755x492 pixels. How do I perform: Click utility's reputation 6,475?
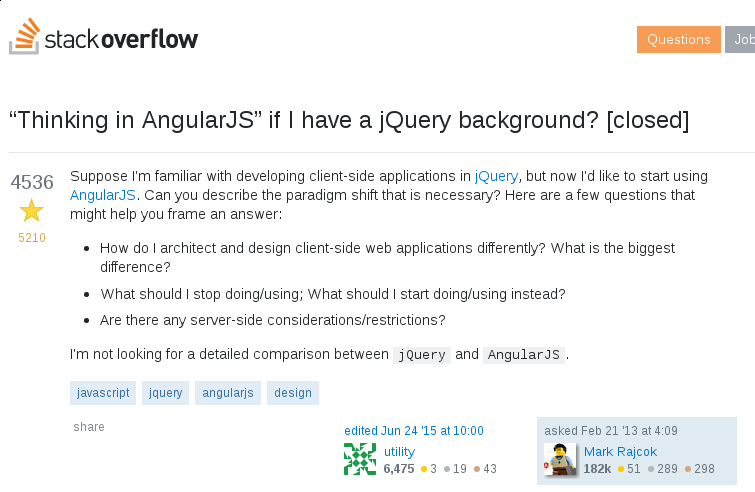coord(399,469)
